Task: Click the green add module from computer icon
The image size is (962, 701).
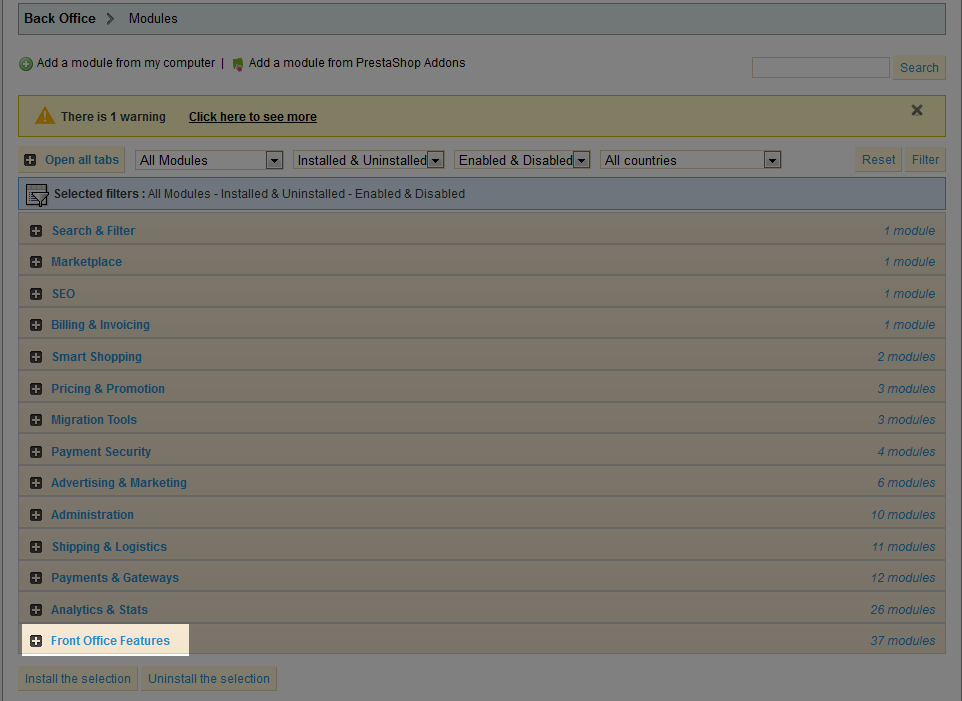Action: [26, 64]
